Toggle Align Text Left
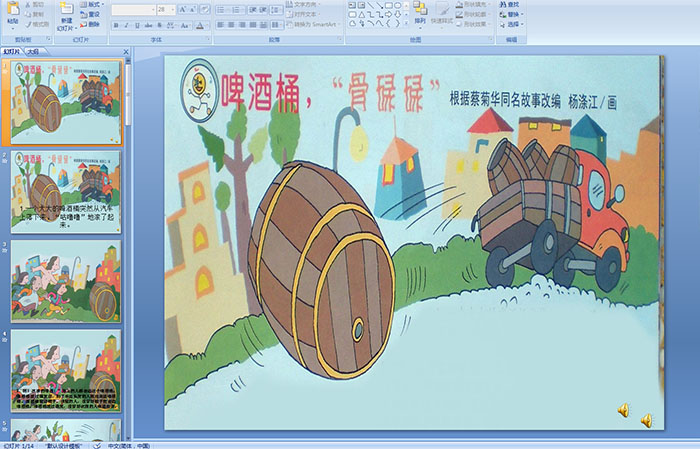The width and height of the screenshot is (700, 449). [221, 25]
